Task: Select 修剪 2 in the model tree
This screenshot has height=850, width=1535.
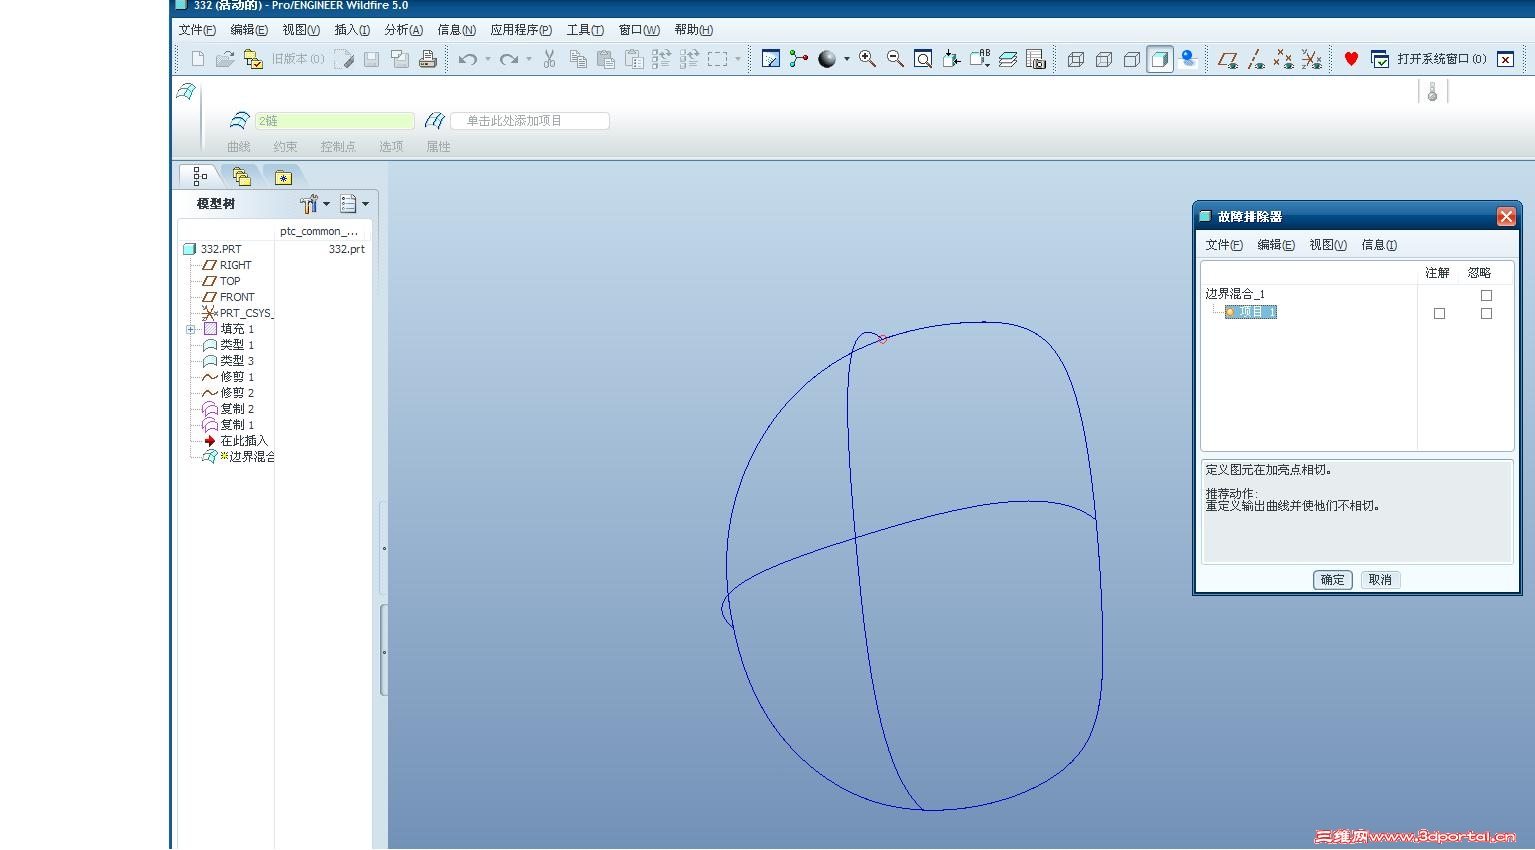Action: pyautogui.click(x=237, y=393)
